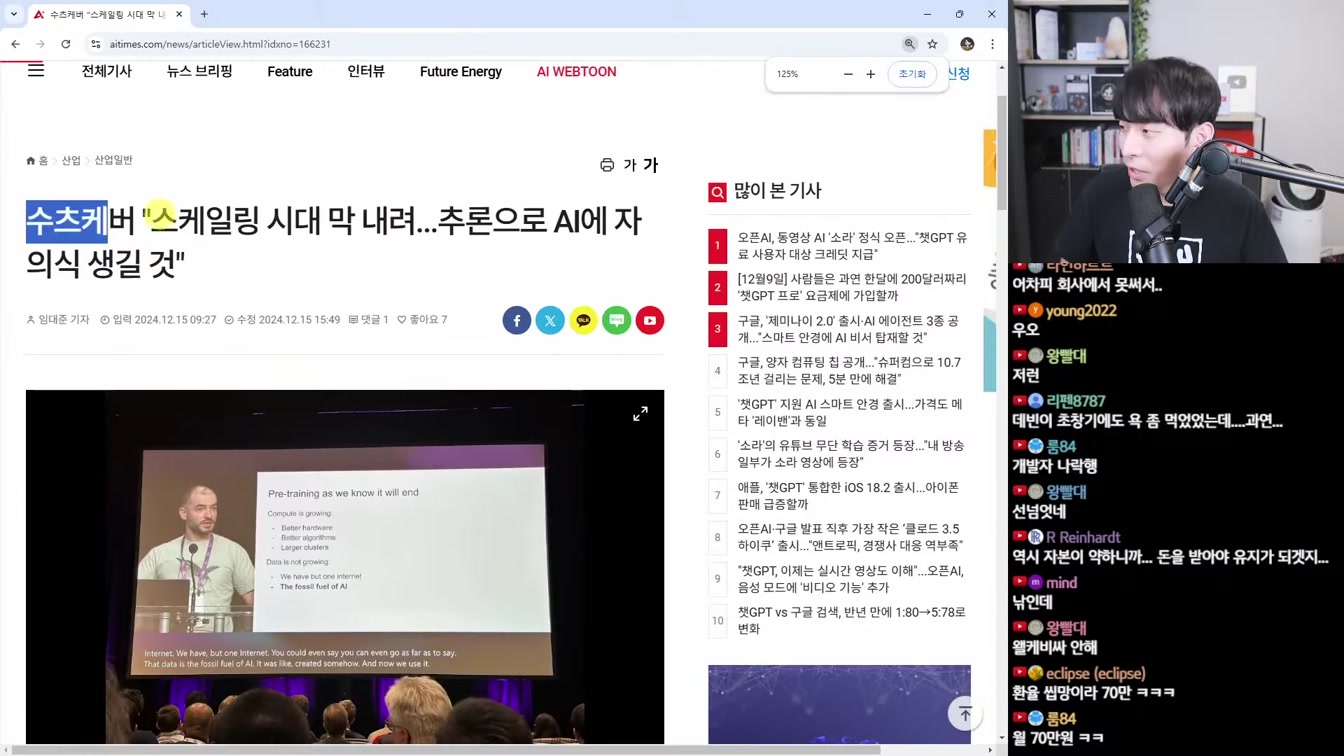This screenshot has height=756, width=1344.
Task: Click the 입력 2024.12.15 09:27 timestamp
Action: click(158, 320)
